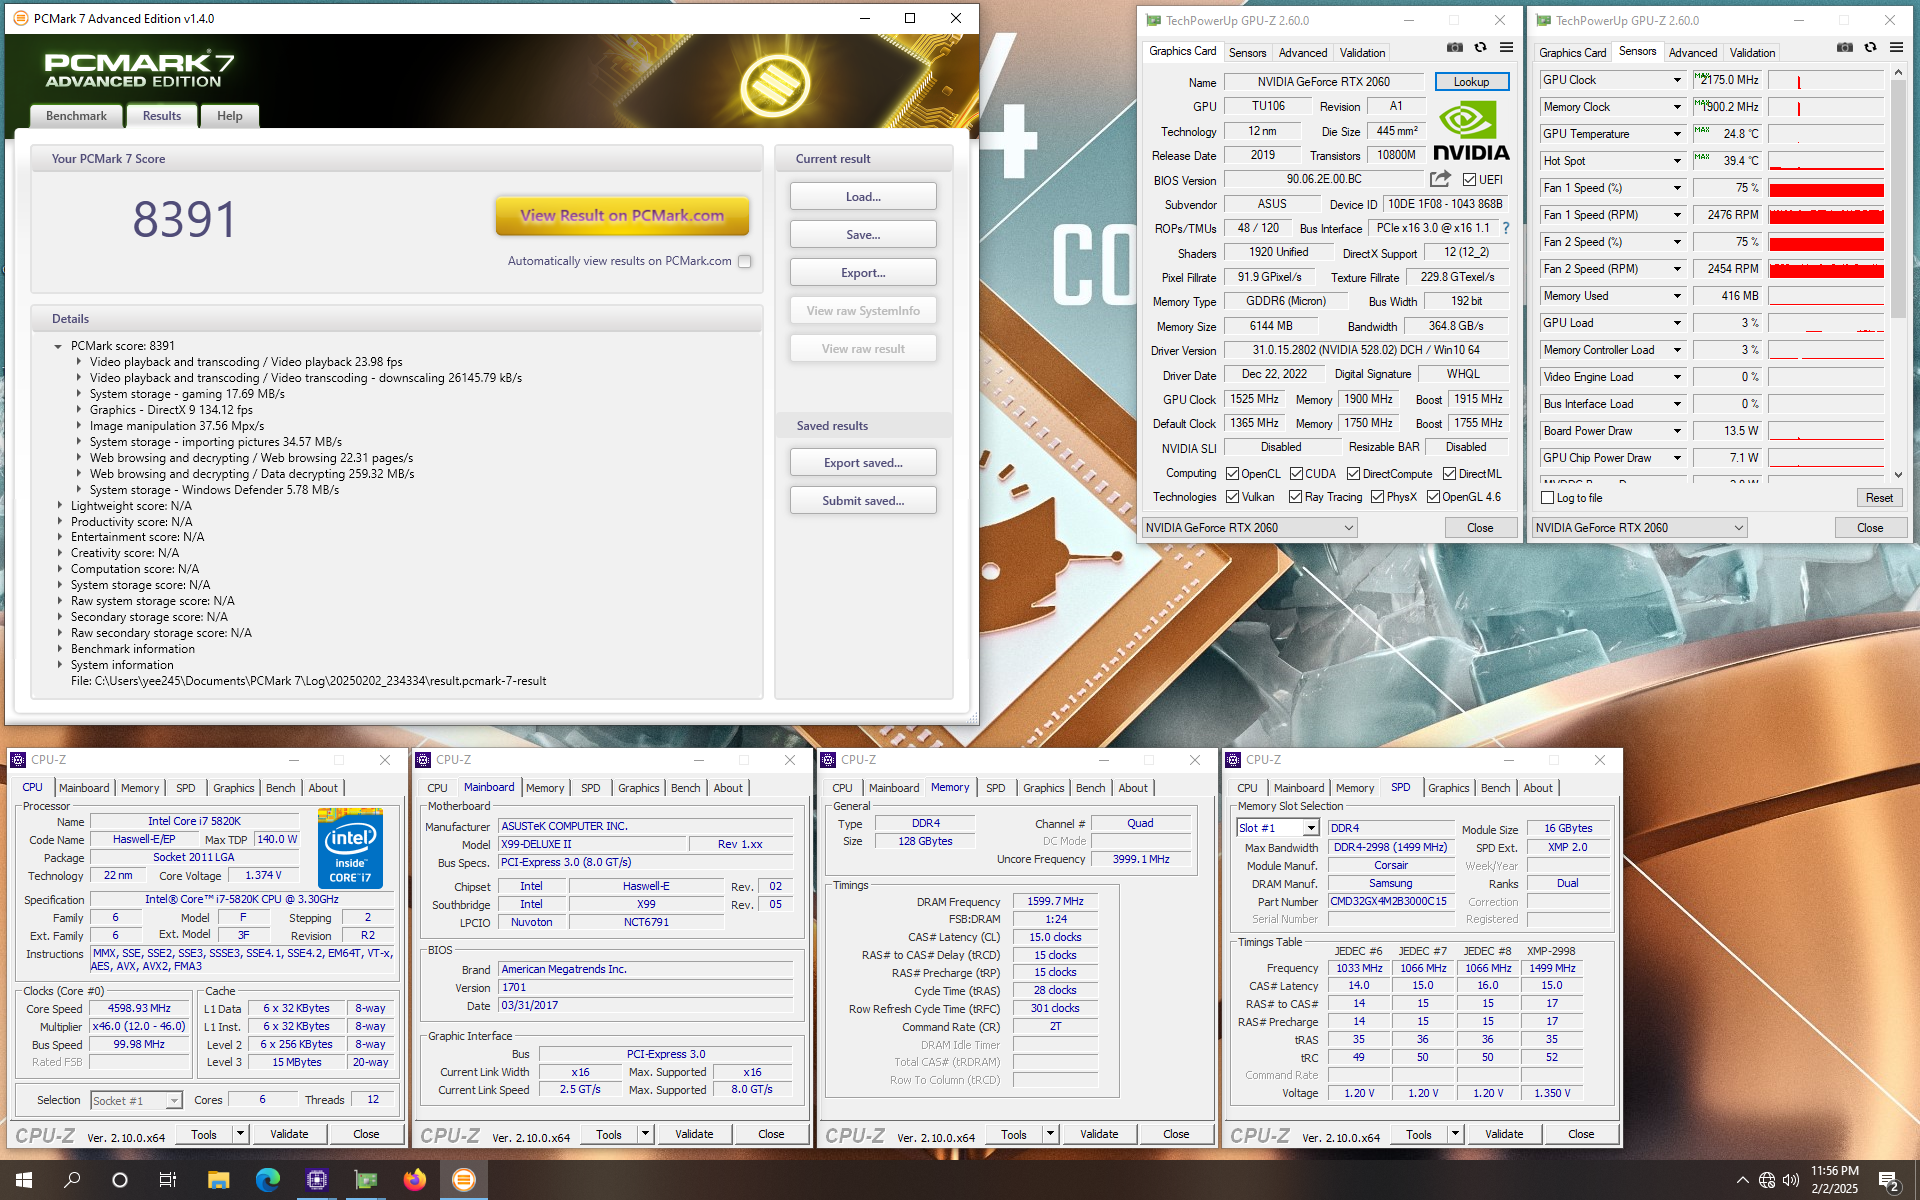
Task: Click CPU-Z title icon in the Mainboard window
Action: pyautogui.click(x=423, y=760)
